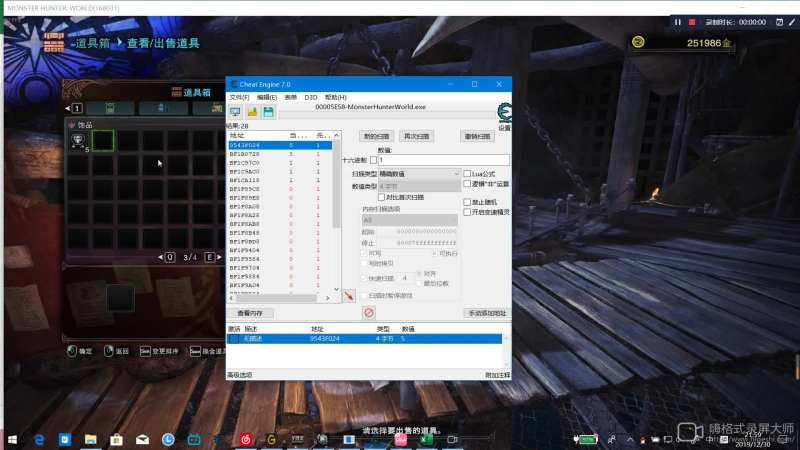Open Microsoft Store from taskbar

116,439
